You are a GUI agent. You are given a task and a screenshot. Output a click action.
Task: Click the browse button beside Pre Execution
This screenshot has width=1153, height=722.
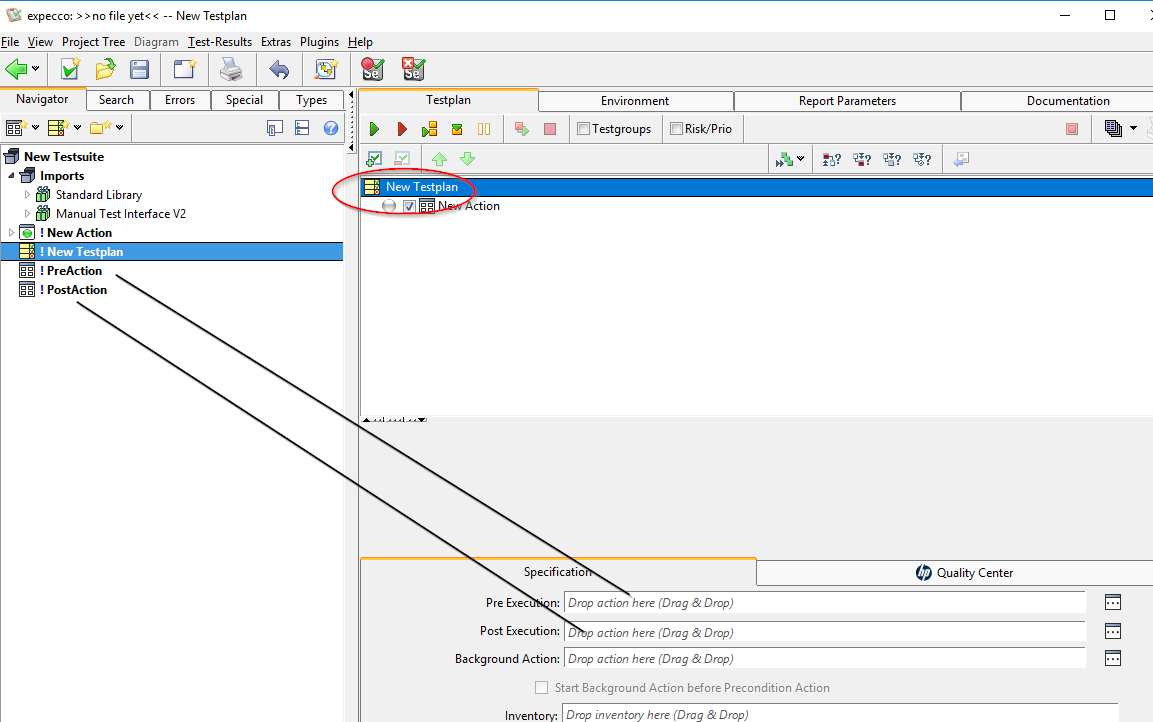pos(1112,602)
